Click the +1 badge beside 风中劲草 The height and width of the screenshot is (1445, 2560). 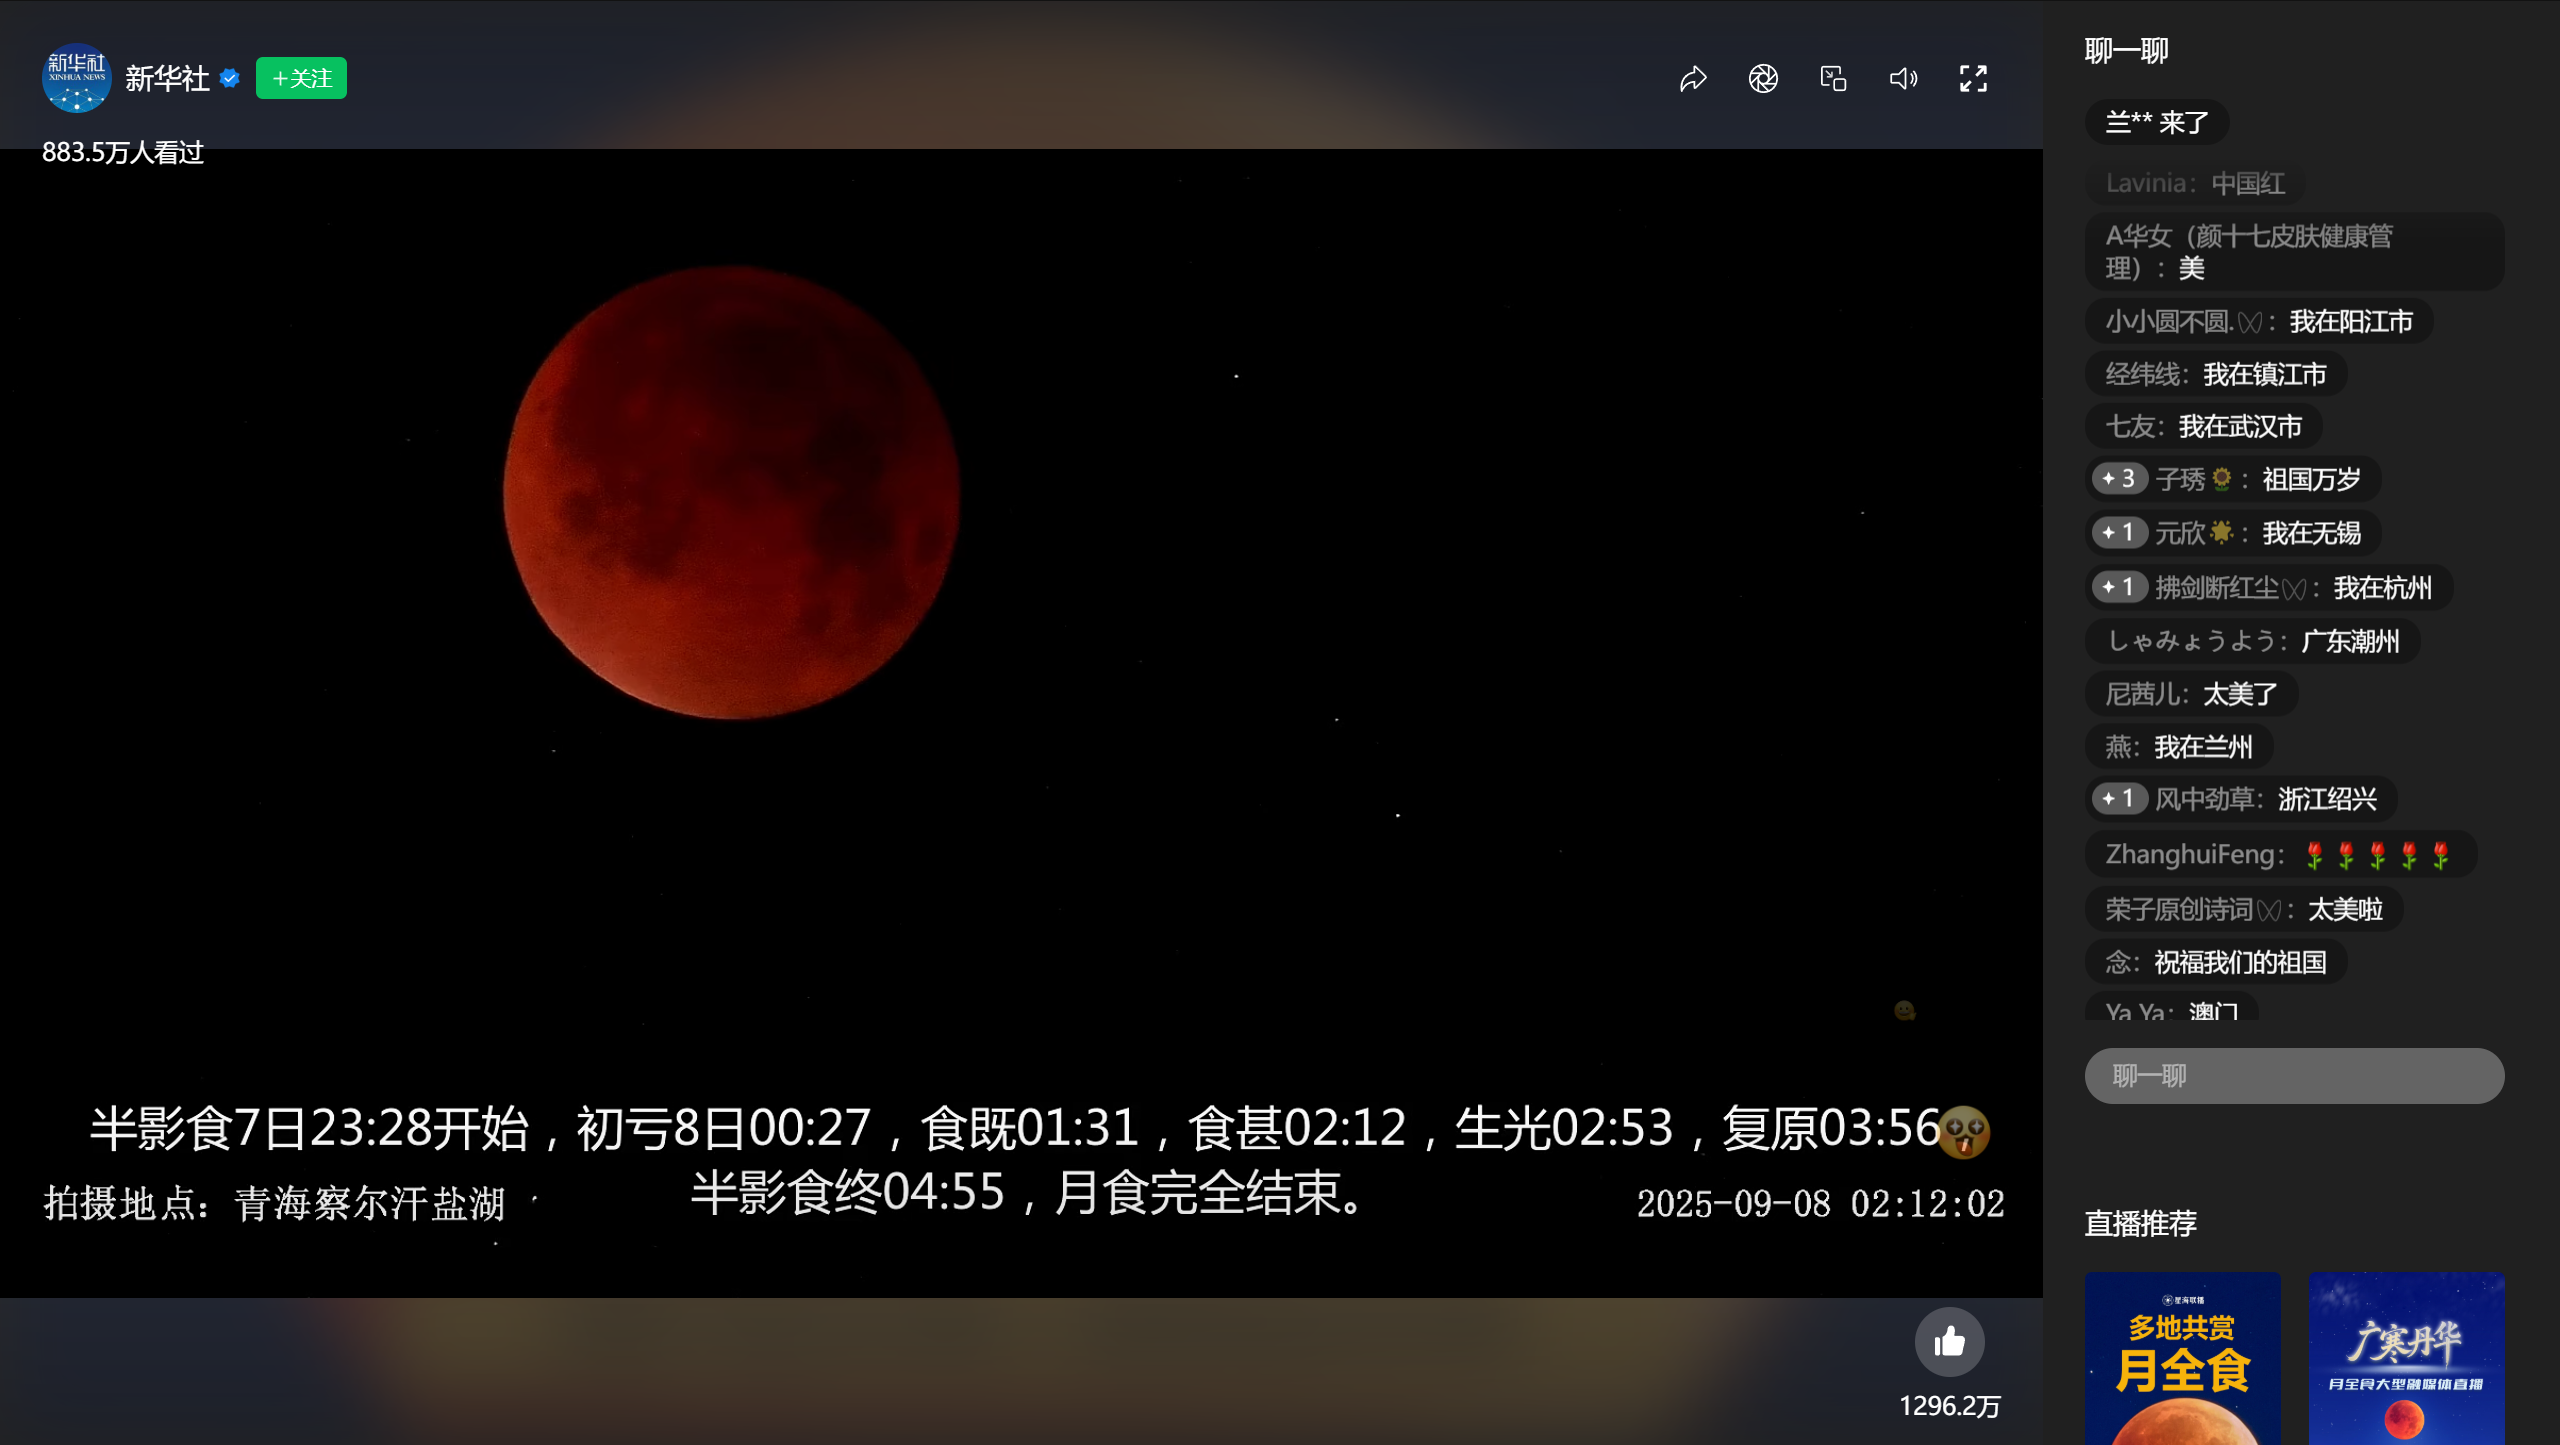click(2118, 798)
